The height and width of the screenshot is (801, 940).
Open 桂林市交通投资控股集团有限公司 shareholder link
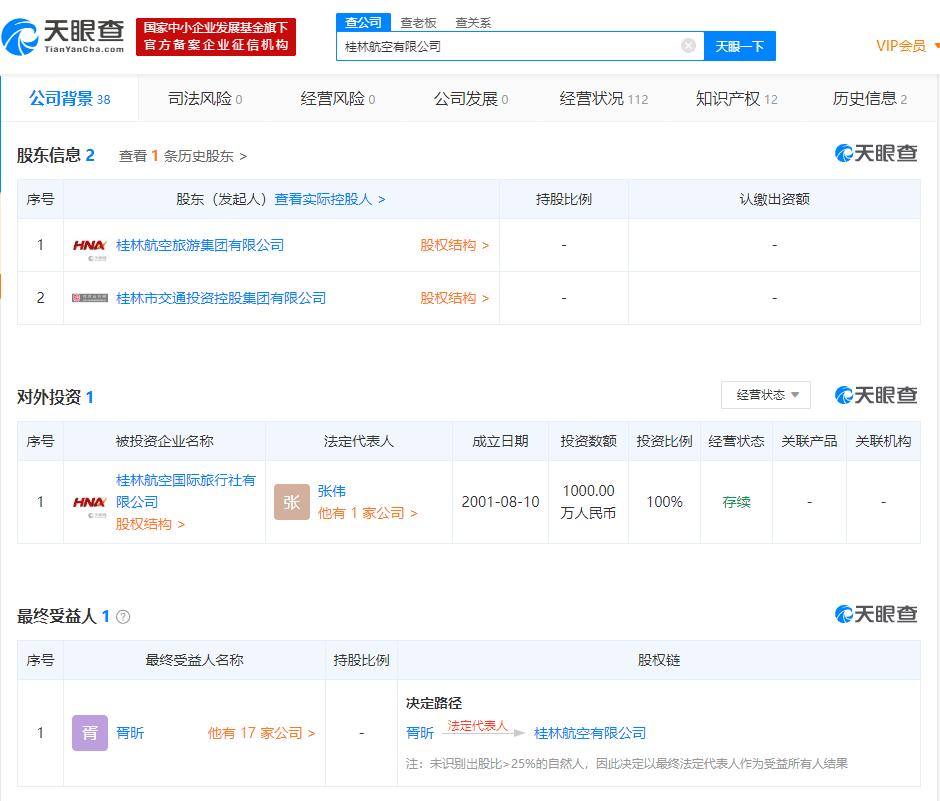pyautogui.click(x=221, y=298)
